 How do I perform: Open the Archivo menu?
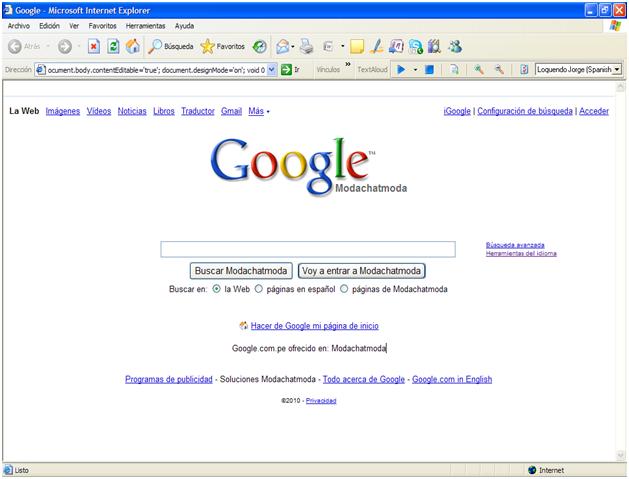(x=18, y=26)
